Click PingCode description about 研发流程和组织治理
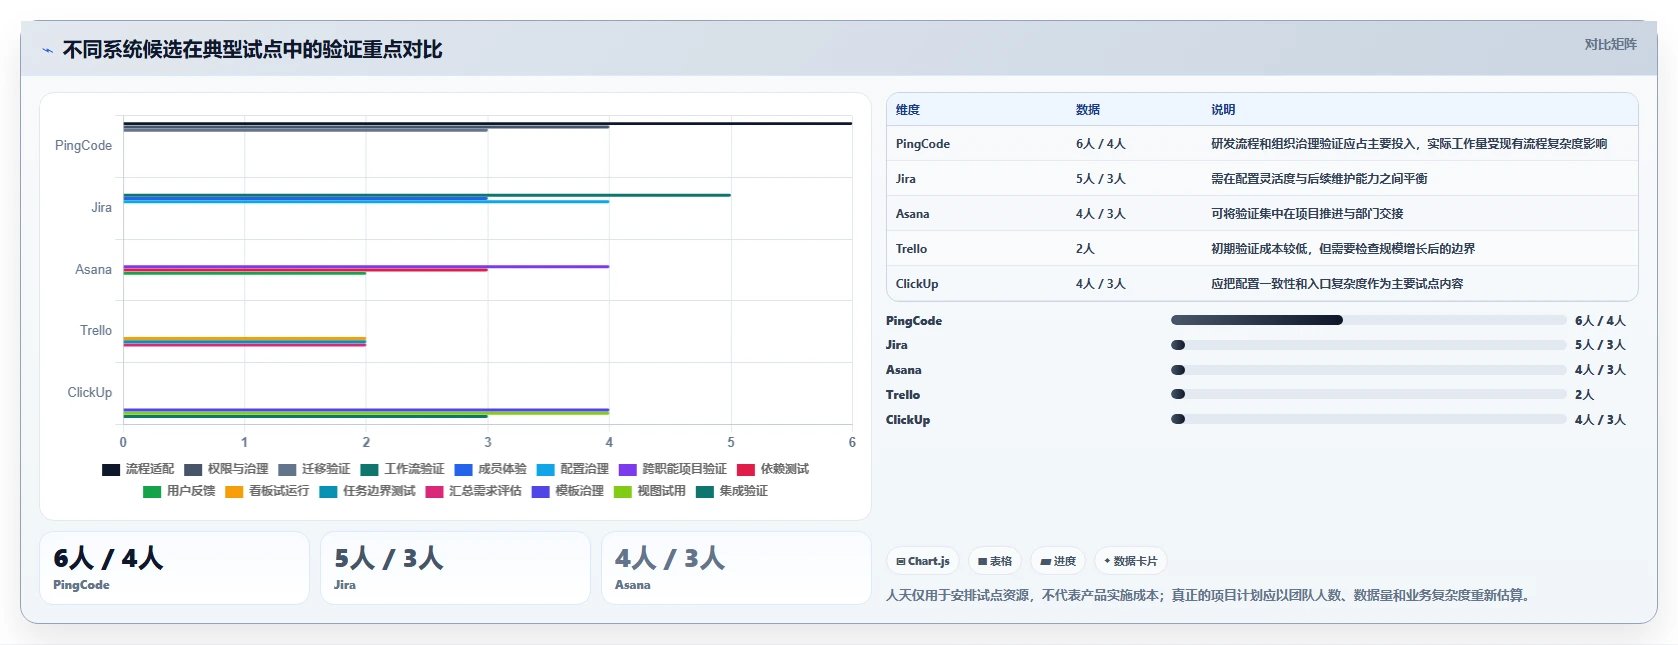This screenshot has width=1678, height=645. click(1409, 144)
